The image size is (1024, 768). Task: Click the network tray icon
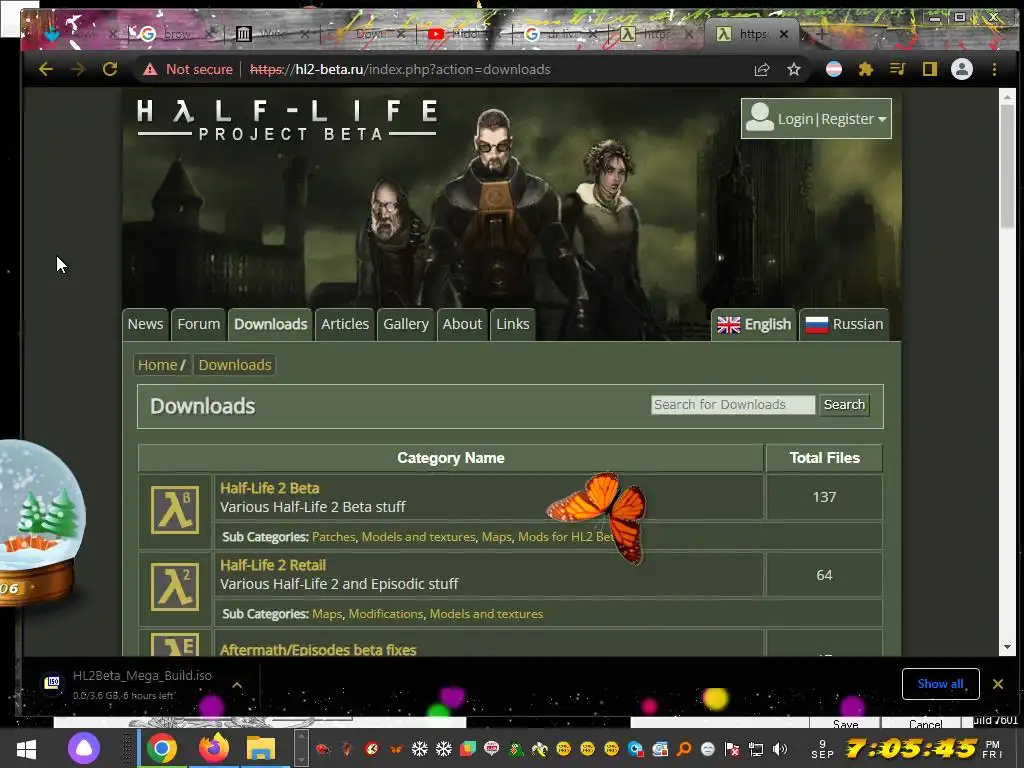(x=756, y=749)
